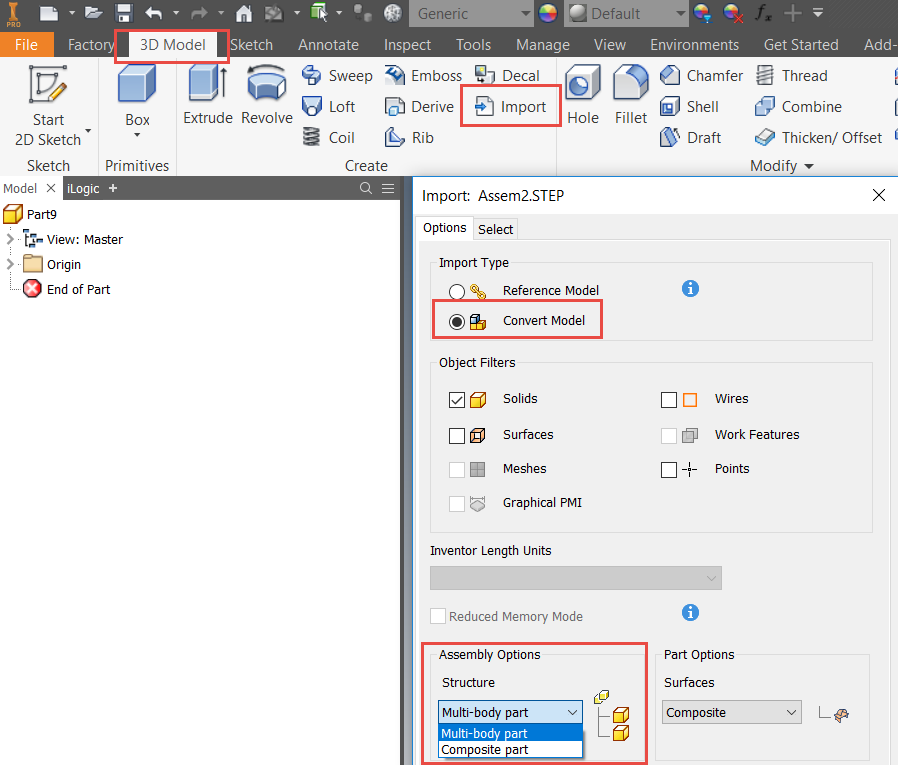This screenshot has height=765, width=898.
Task: Check the Graphical PMI checkbox
Action: click(456, 504)
